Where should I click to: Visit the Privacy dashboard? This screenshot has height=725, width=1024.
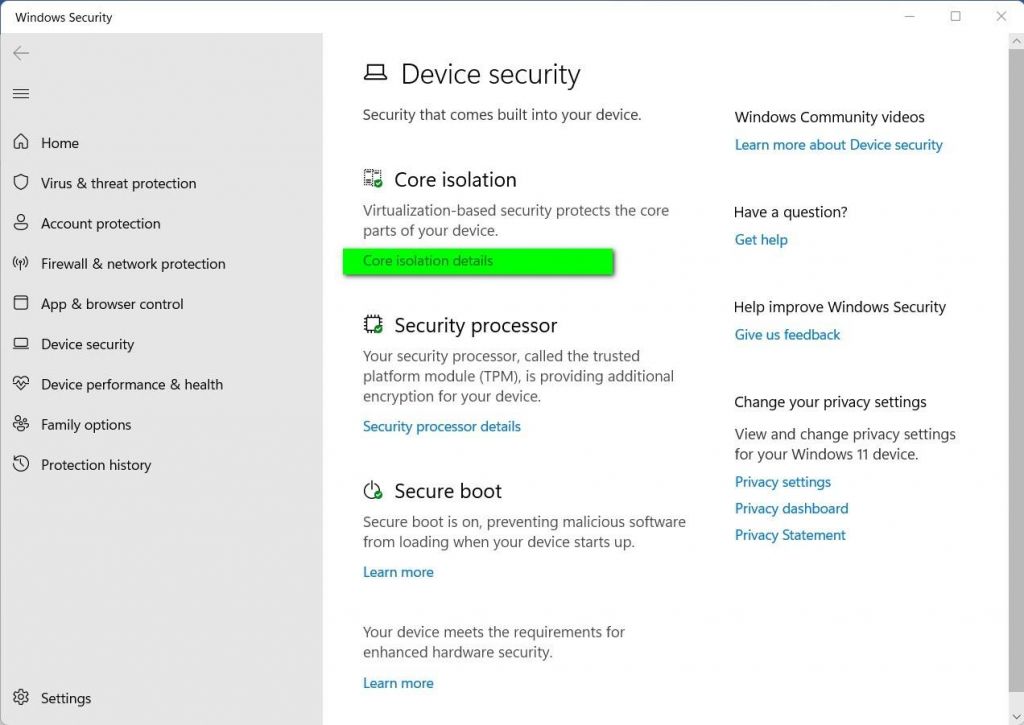pyautogui.click(x=791, y=508)
